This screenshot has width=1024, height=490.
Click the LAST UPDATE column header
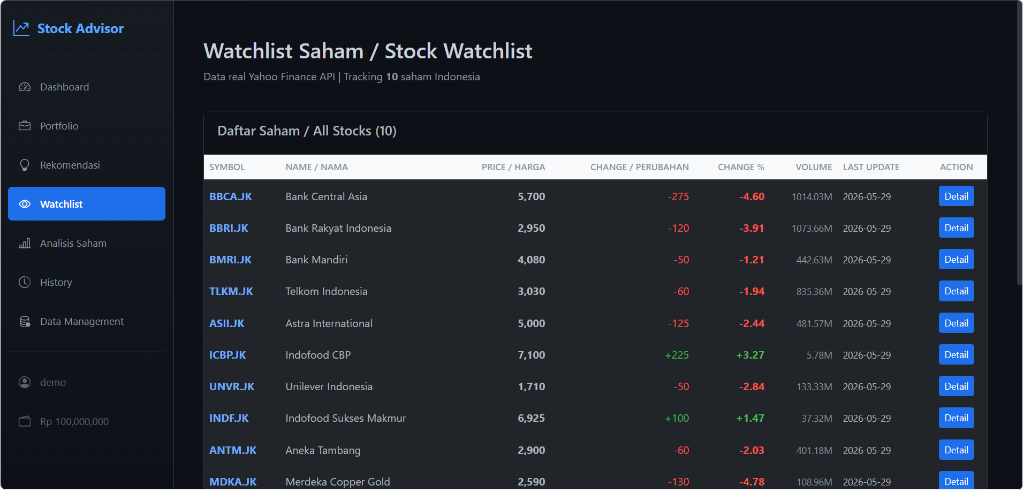tap(871, 167)
